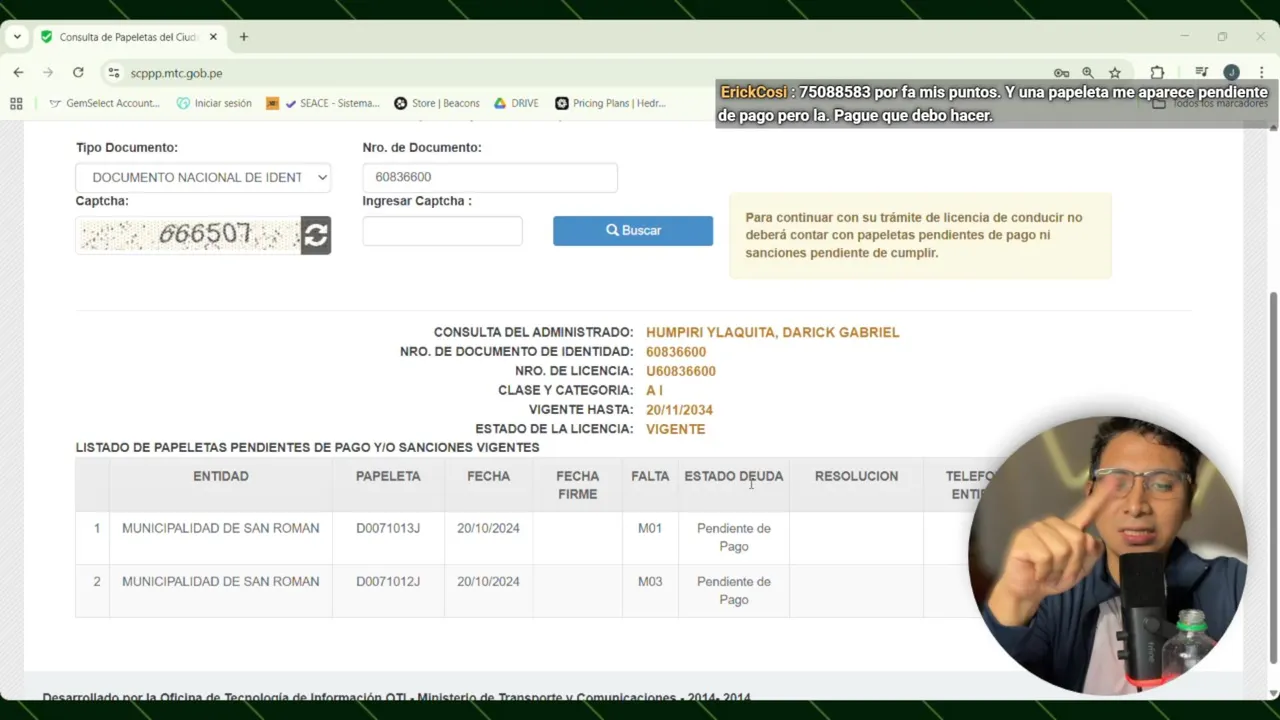
Task: Click papeleta number D0071013J
Action: tap(388, 528)
